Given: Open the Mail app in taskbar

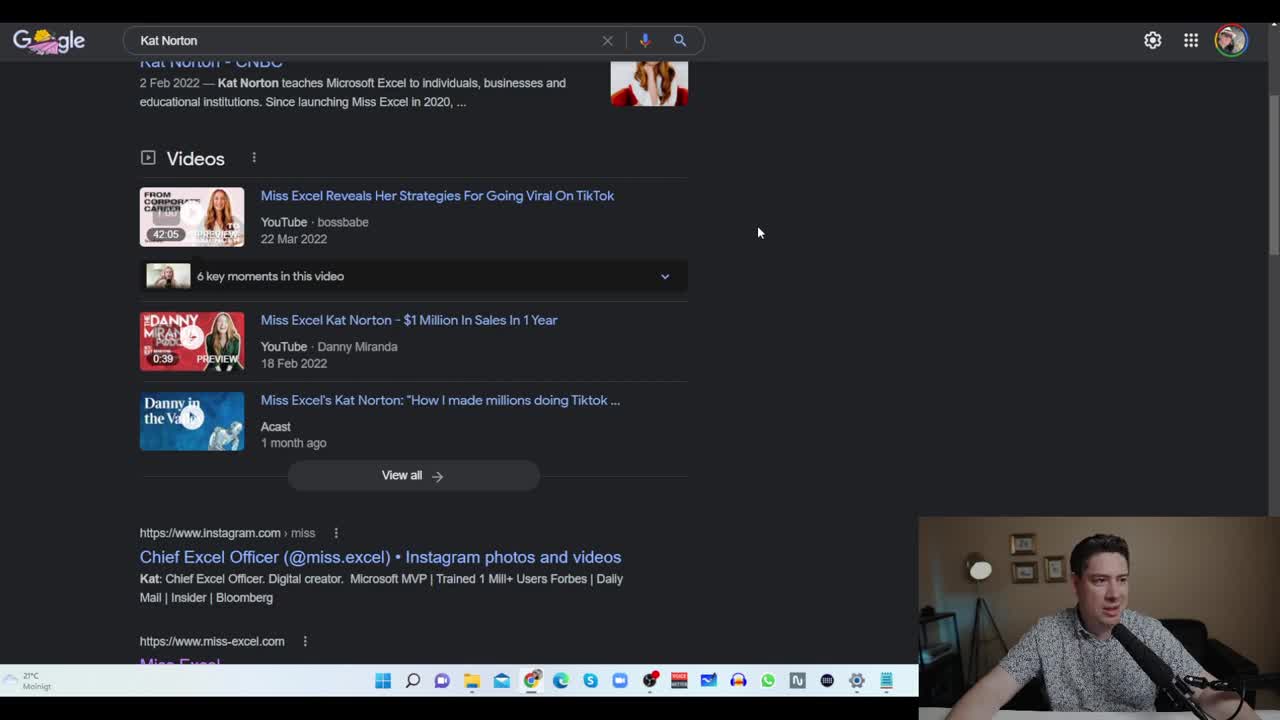Looking at the screenshot, I should (501, 681).
